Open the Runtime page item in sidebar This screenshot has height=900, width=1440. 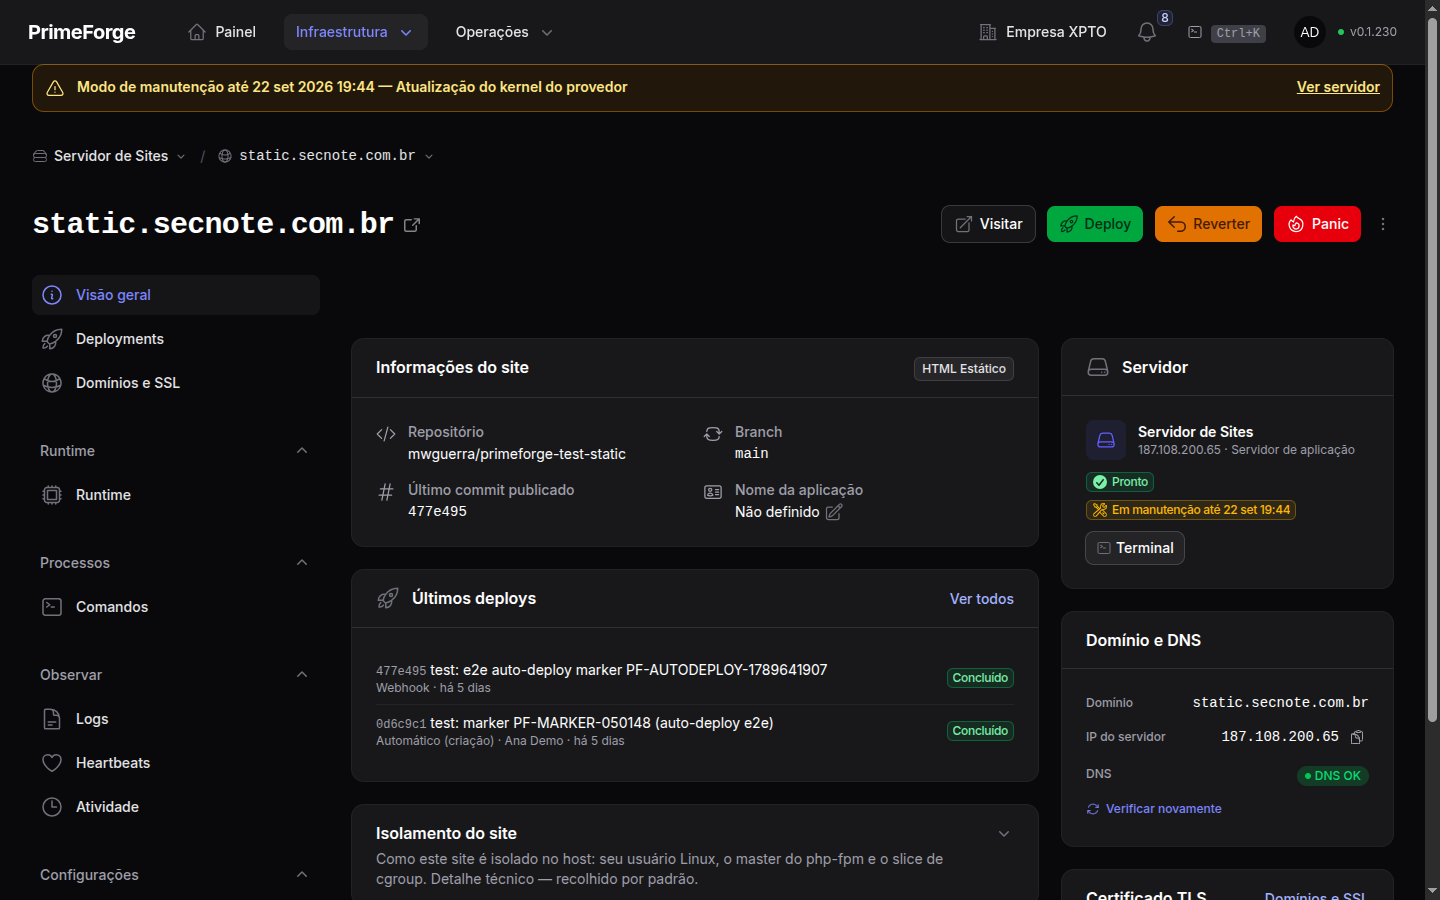[x=176, y=495]
